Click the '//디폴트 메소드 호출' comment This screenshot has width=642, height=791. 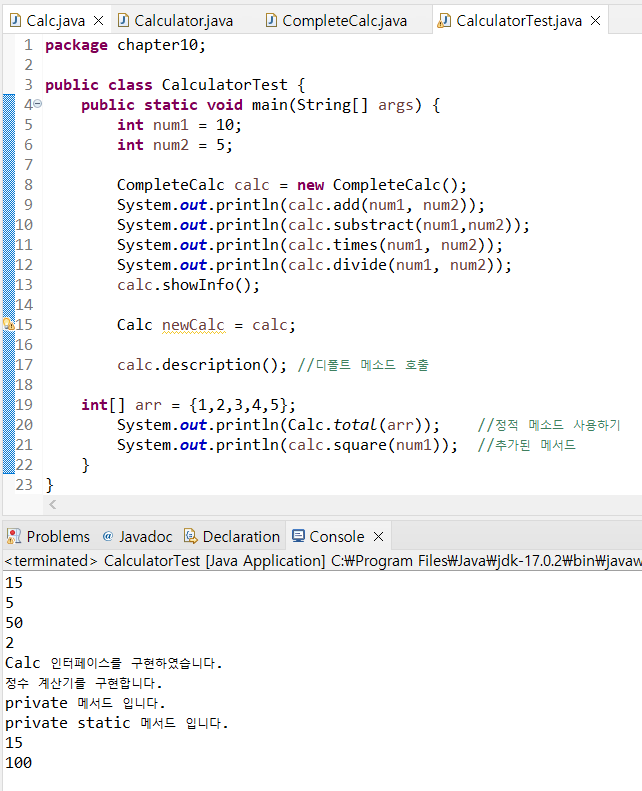pos(363,365)
